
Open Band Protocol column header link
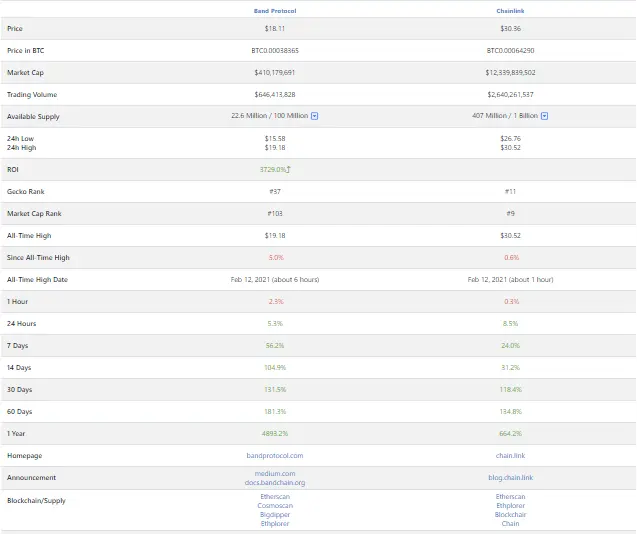coord(275,11)
